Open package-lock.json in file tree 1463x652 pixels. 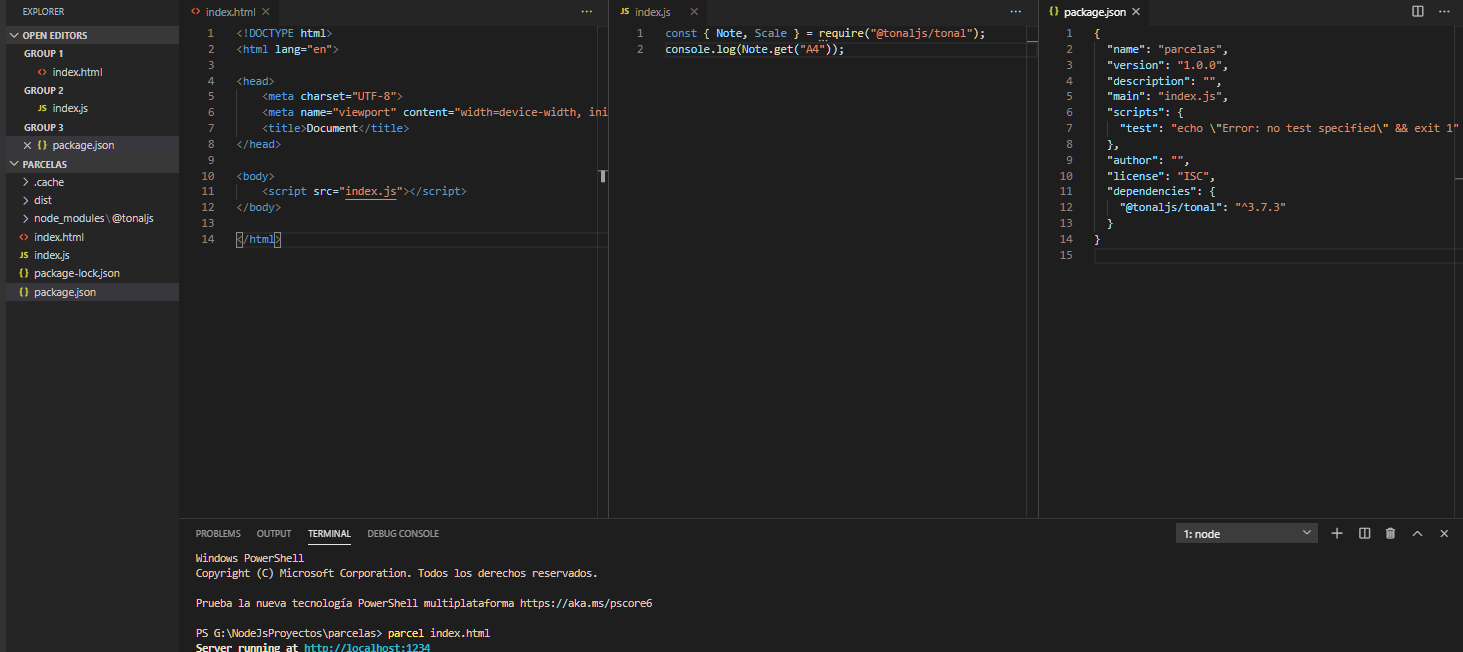coord(92,273)
